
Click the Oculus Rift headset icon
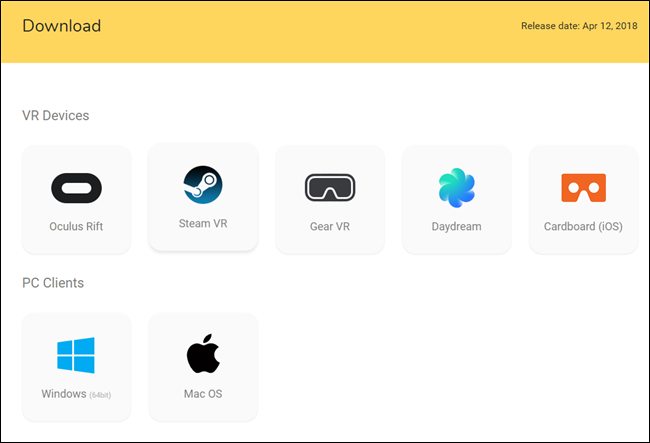point(76,188)
